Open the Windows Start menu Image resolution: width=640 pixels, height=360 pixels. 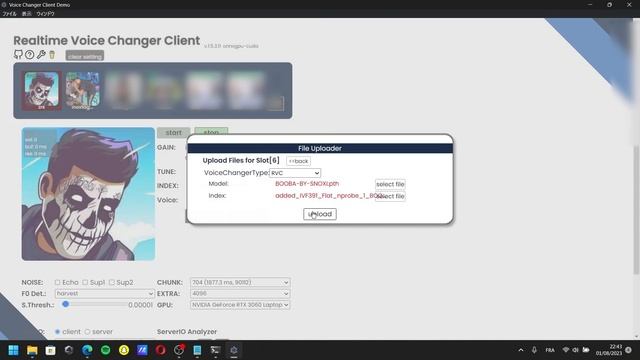coord(13,350)
